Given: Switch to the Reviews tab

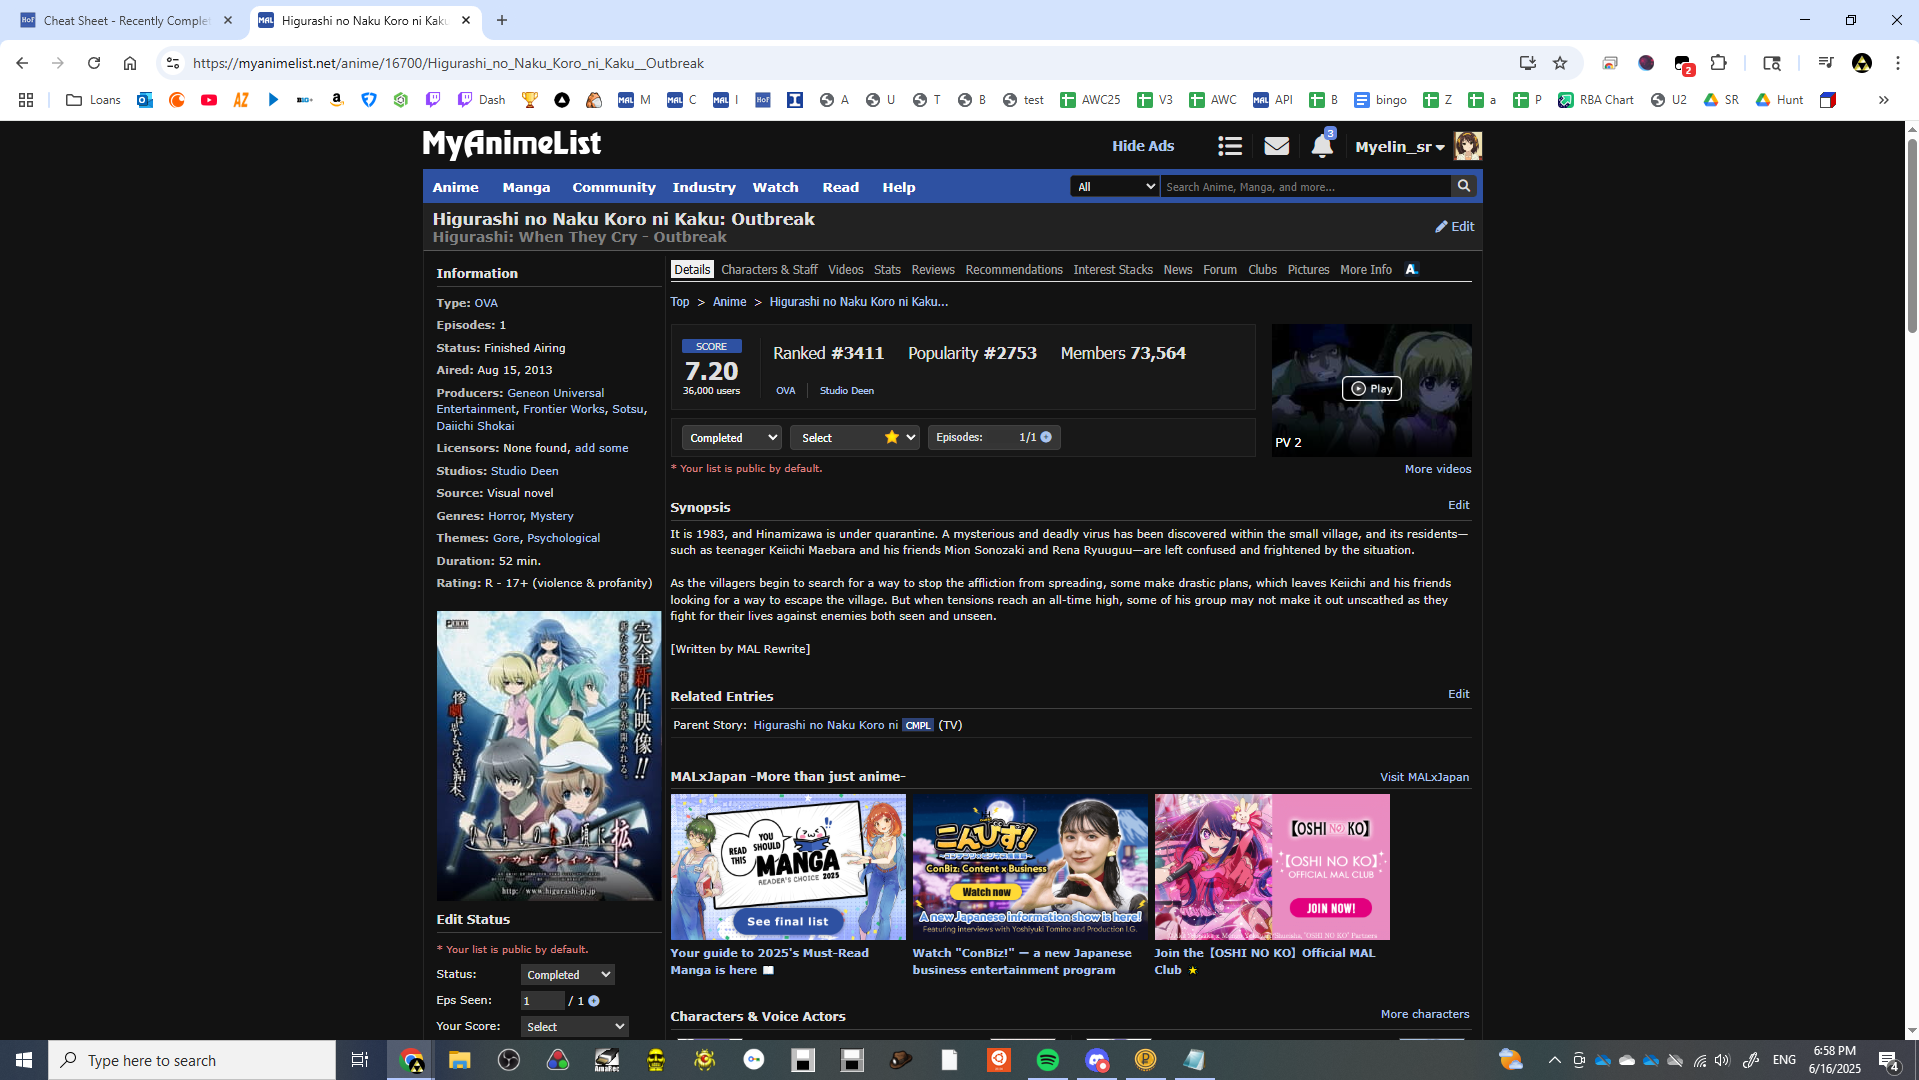Looking at the screenshot, I should point(933,270).
